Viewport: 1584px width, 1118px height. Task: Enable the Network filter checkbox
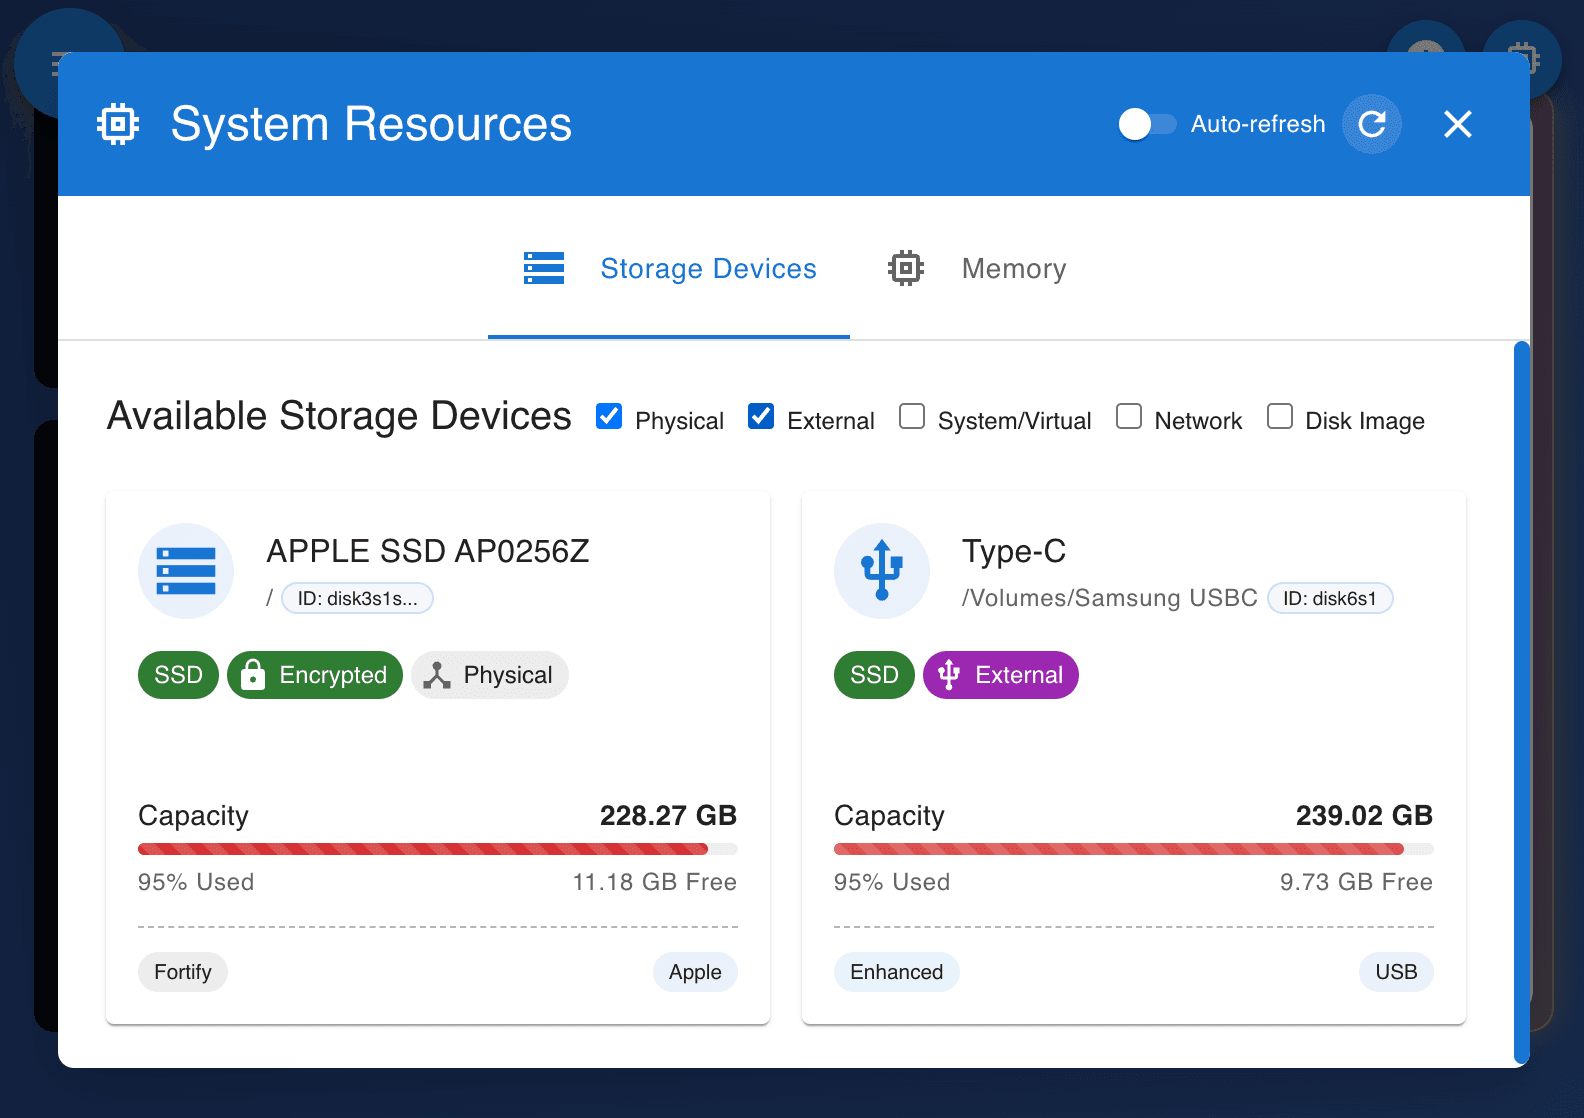[1129, 416]
